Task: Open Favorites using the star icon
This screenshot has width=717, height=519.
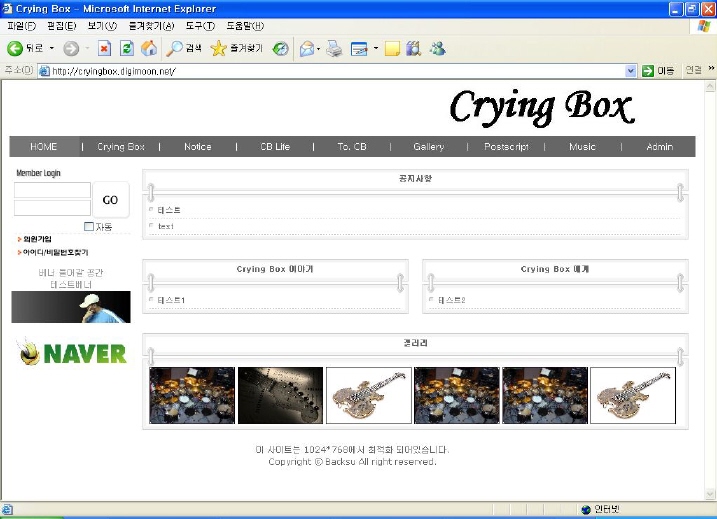Action: (218, 48)
